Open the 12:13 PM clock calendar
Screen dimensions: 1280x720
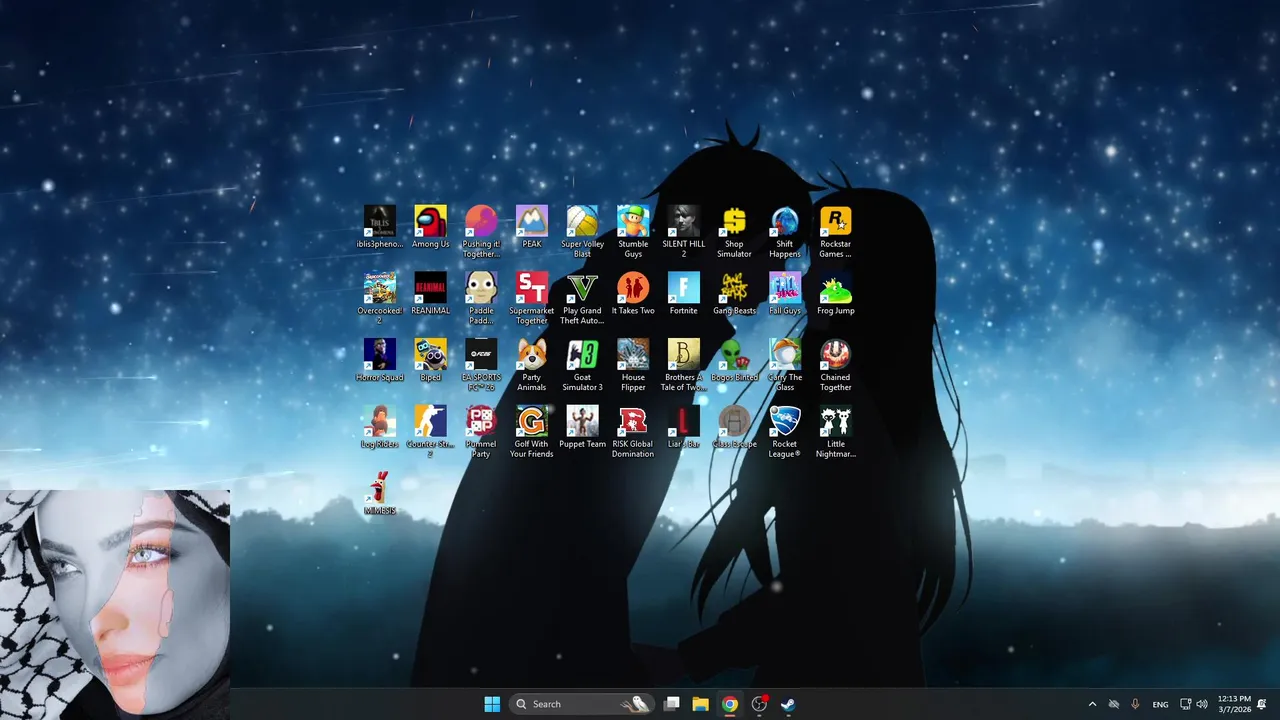click(x=1232, y=704)
